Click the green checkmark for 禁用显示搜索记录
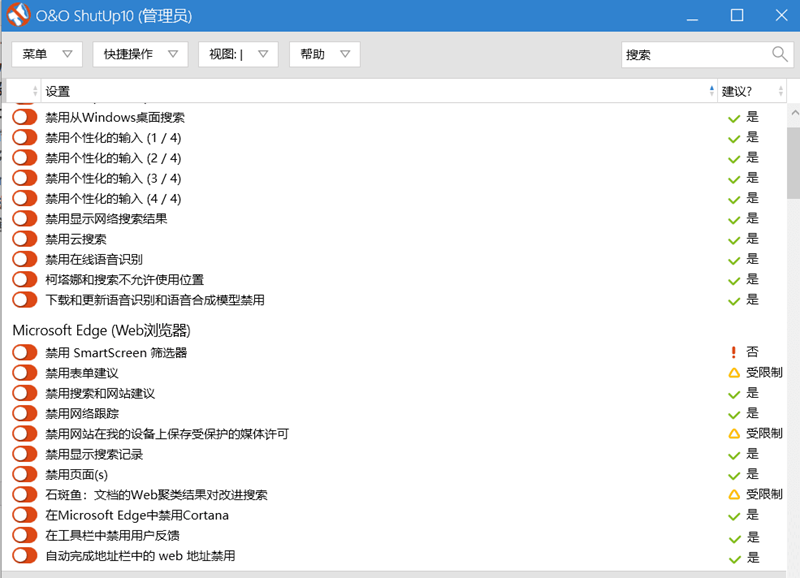Image resolution: width=800 pixels, height=578 pixels. (734, 455)
